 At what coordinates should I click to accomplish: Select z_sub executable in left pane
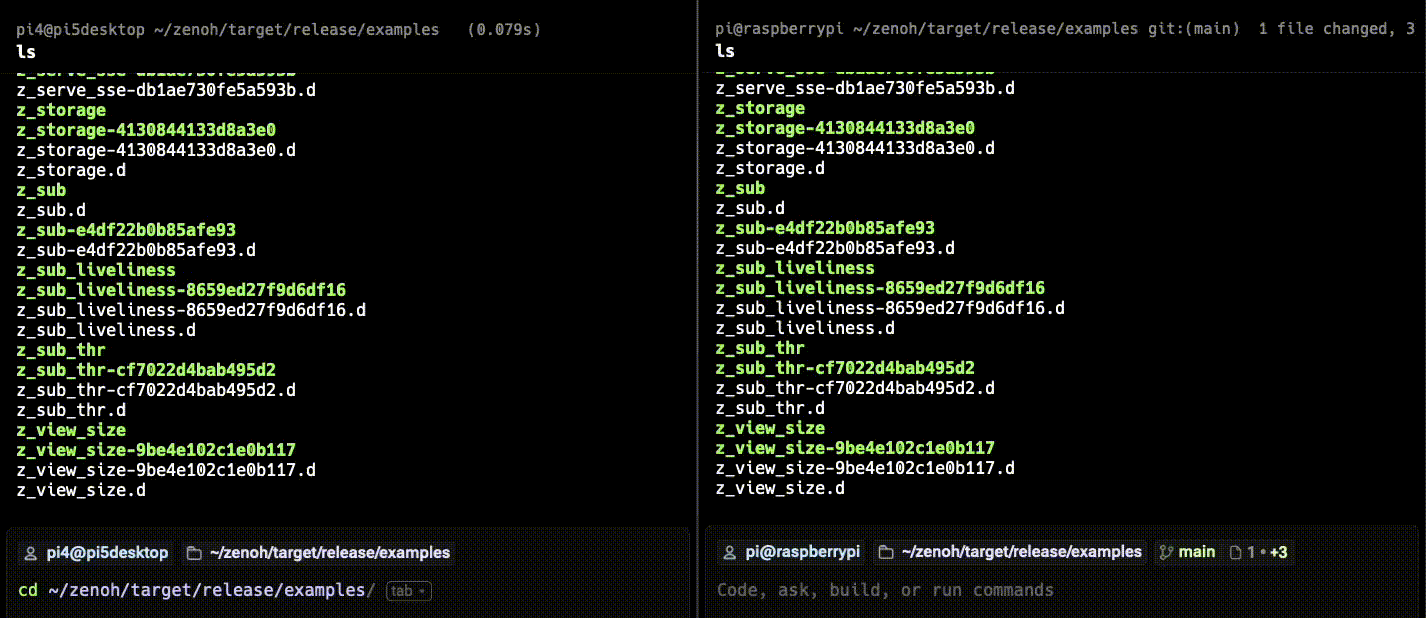[x=41, y=190]
